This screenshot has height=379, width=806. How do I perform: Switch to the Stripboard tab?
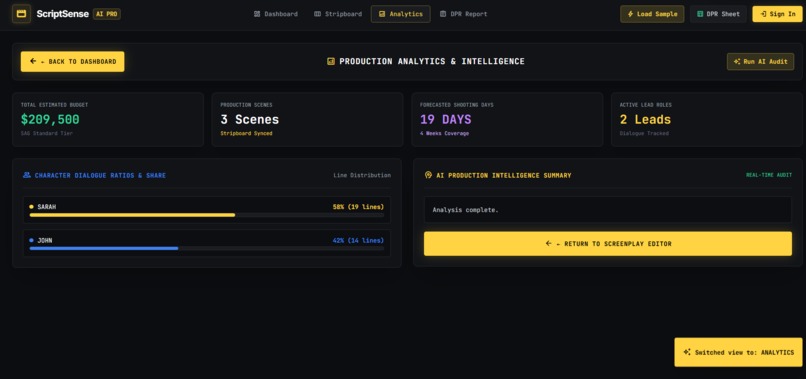[x=338, y=14]
